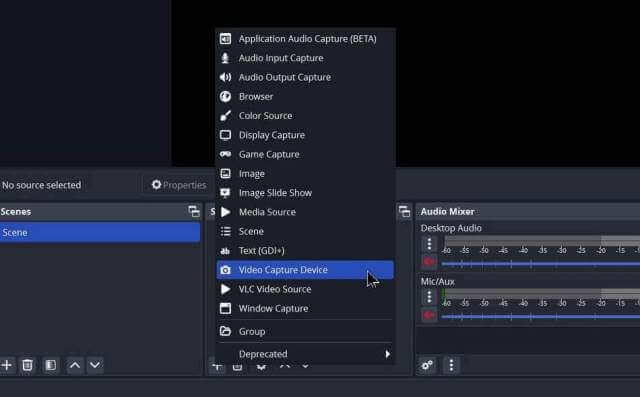Choose Video Capture Device from menu
Image resolution: width=640 pixels, height=397 pixels.
coord(305,270)
